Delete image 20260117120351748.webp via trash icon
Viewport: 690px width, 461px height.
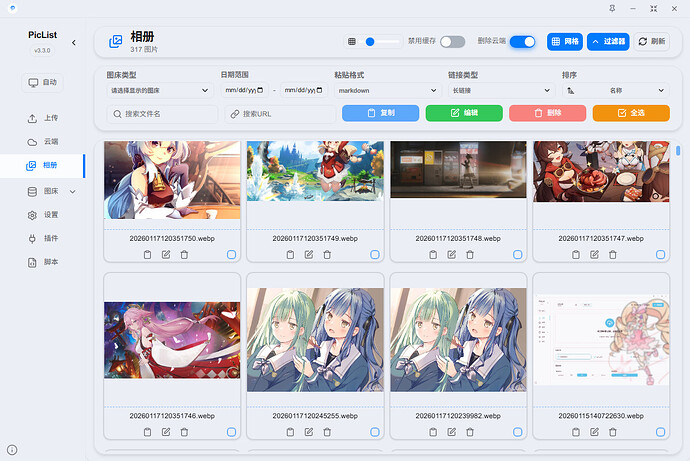[470, 255]
